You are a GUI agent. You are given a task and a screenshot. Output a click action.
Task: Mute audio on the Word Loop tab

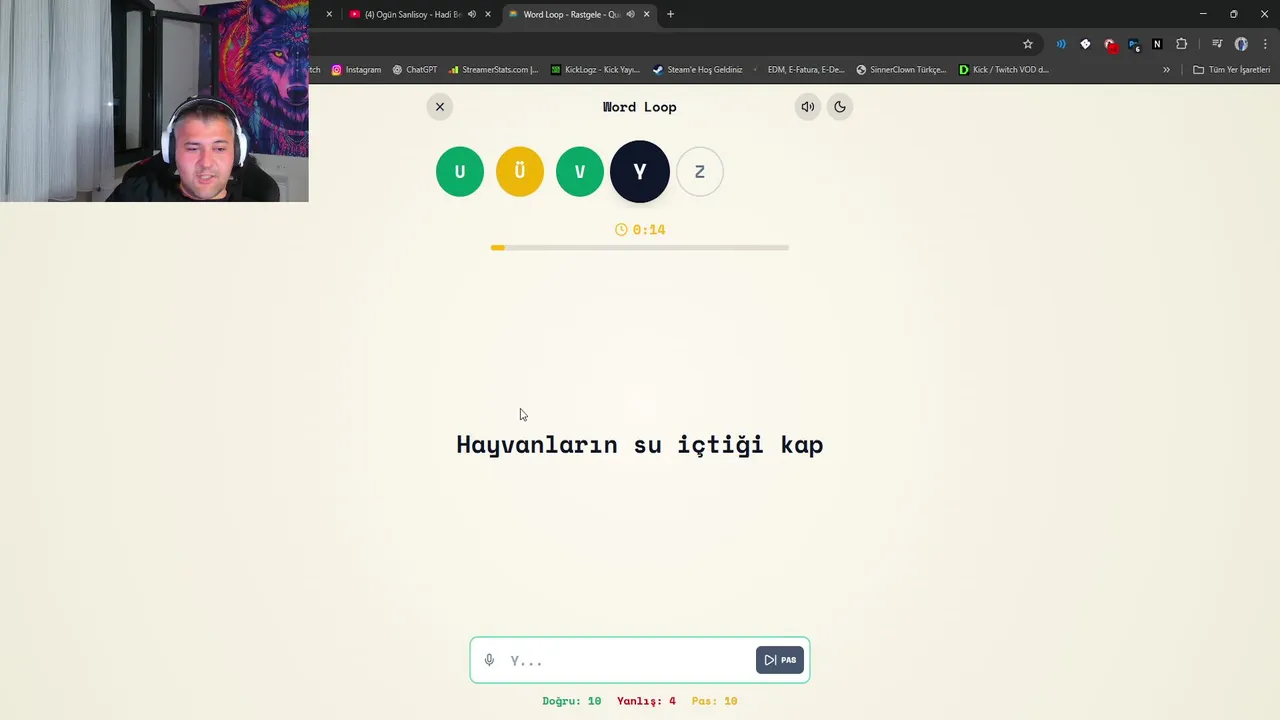point(630,14)
